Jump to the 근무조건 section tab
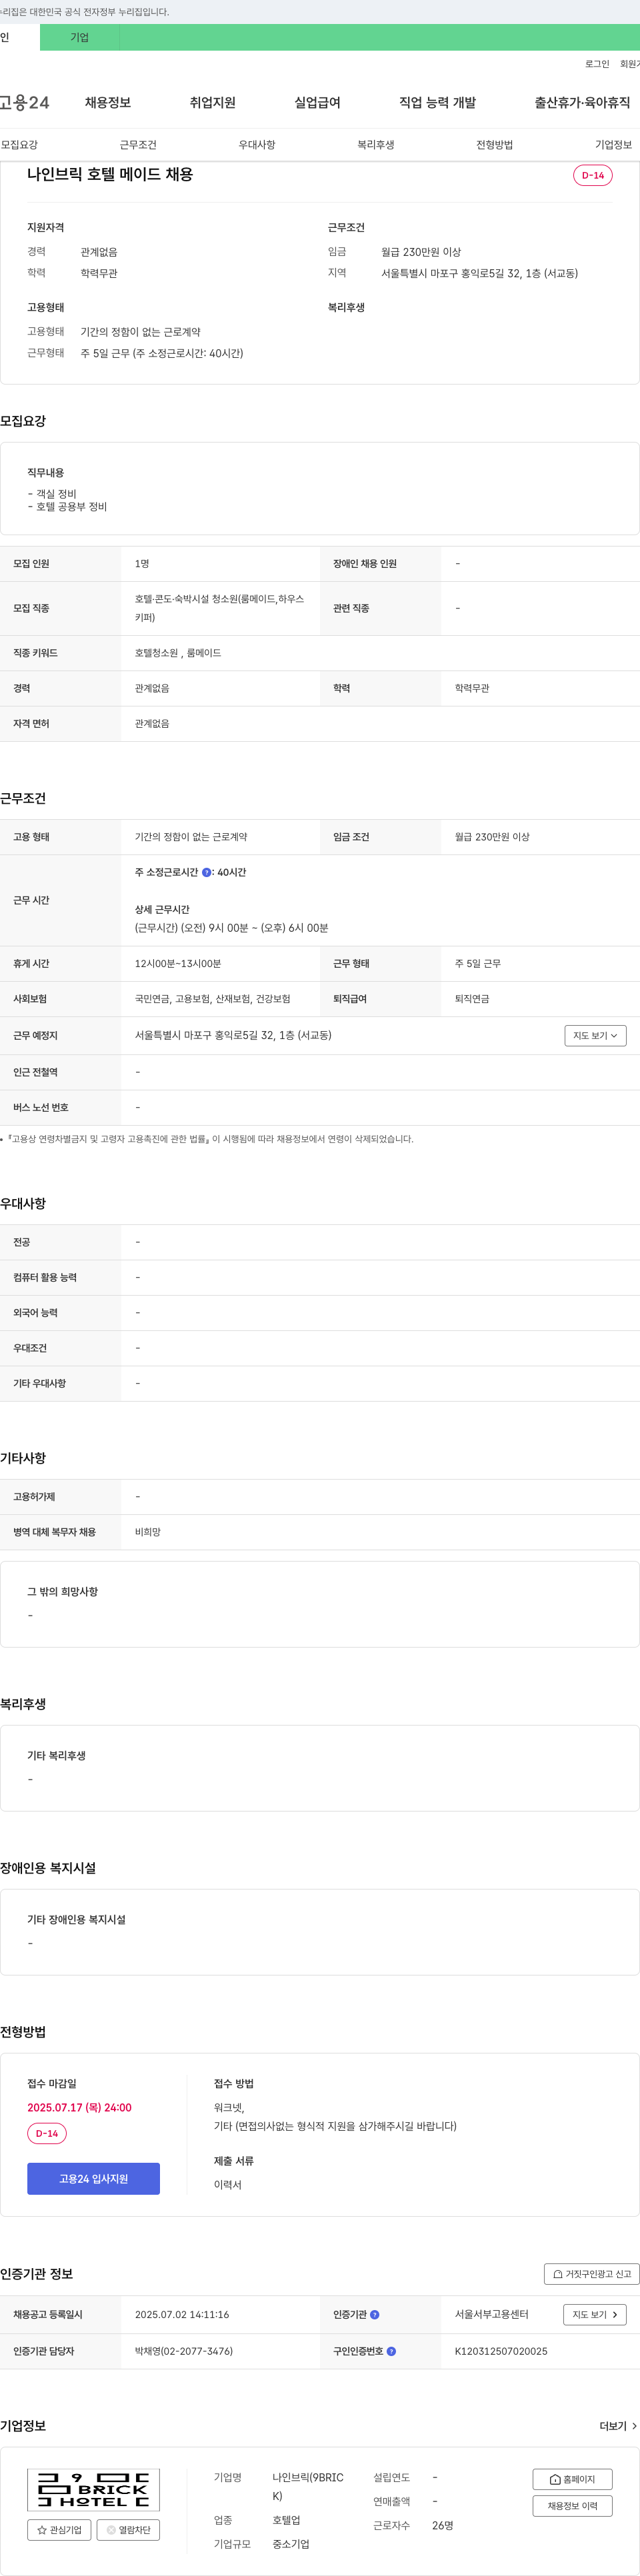 point(138,145)
